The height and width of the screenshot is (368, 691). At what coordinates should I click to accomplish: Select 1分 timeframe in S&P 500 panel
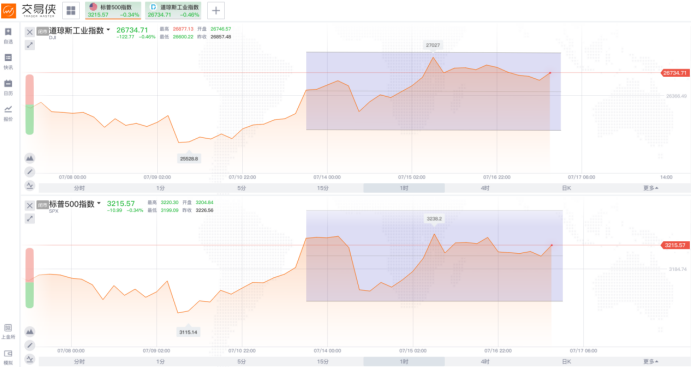point(160,362)
